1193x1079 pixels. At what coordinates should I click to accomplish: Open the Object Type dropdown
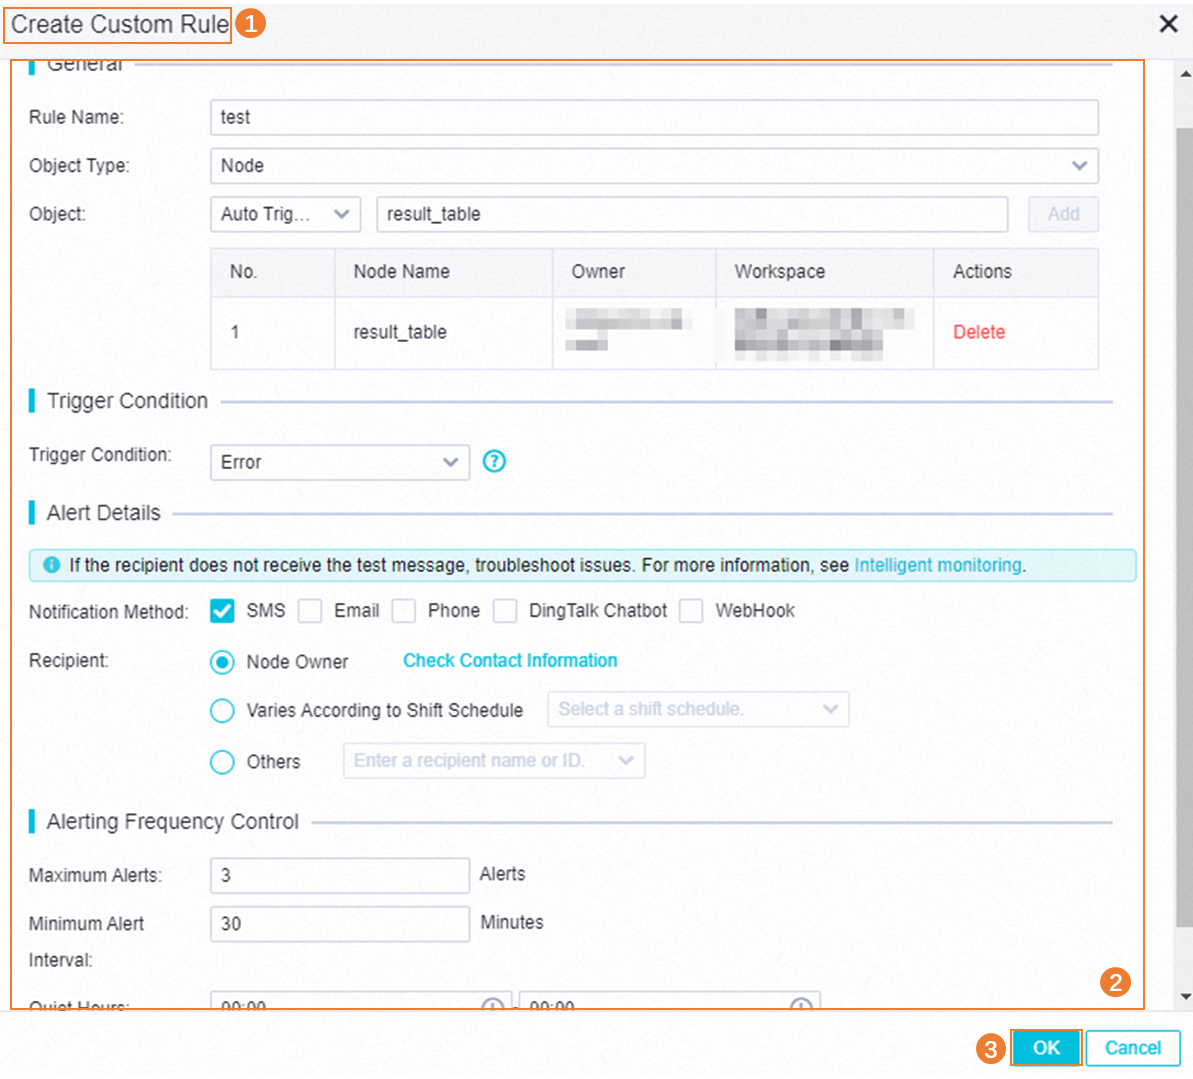pyautogui.click(x=1080, y=165)
